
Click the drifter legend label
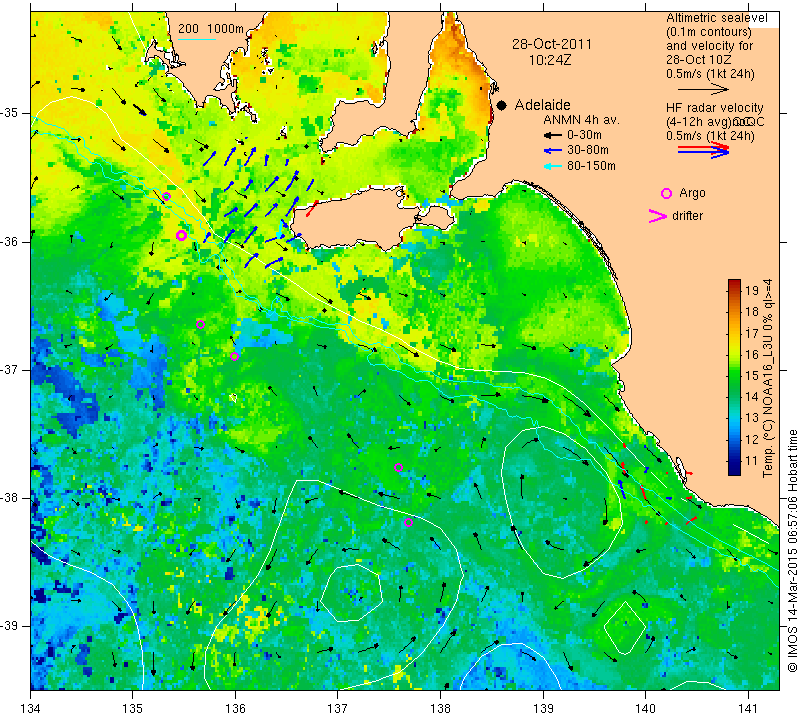pos(687,216)
